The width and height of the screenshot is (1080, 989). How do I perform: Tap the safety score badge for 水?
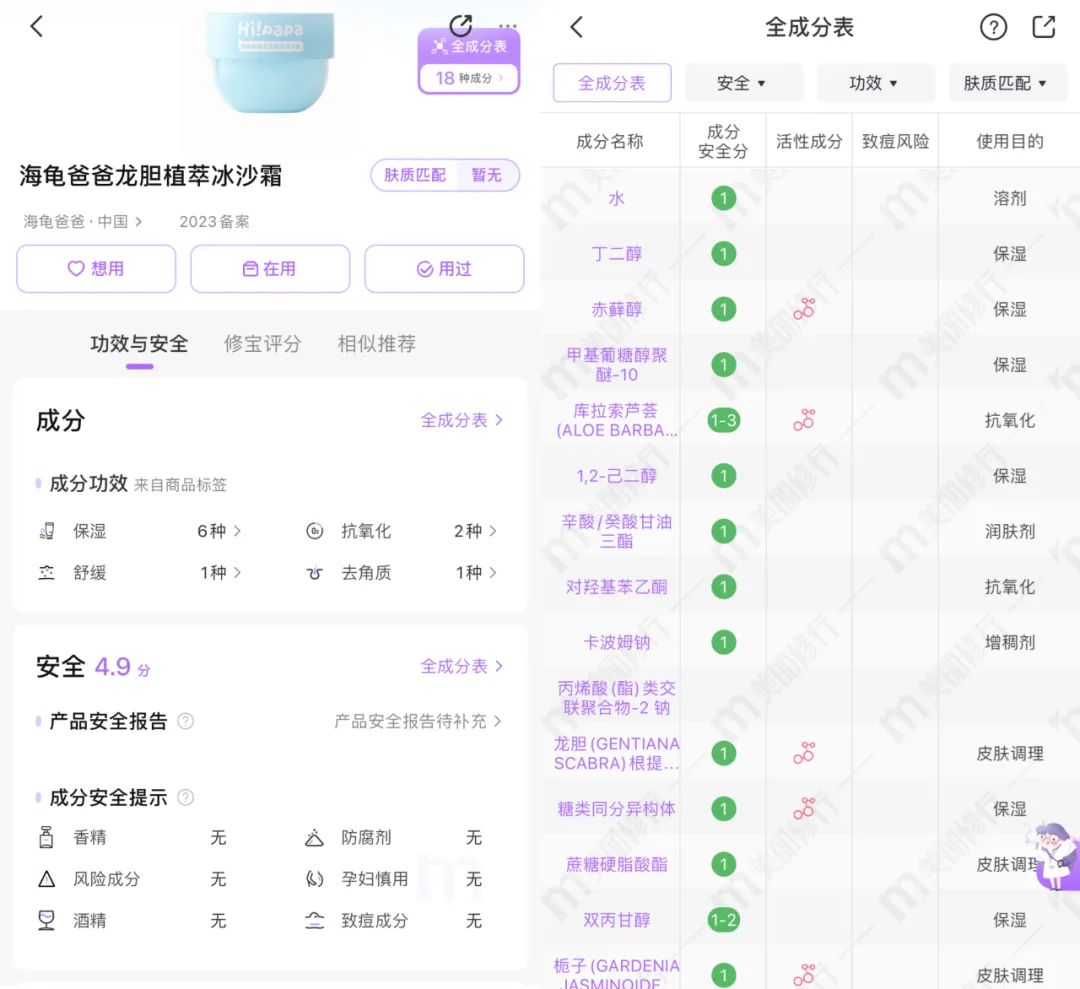click(x=723, y=198)
